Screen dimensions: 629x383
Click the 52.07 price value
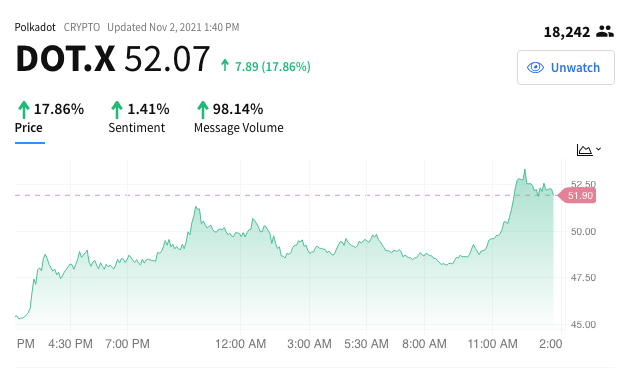click(x=167, y=59)
